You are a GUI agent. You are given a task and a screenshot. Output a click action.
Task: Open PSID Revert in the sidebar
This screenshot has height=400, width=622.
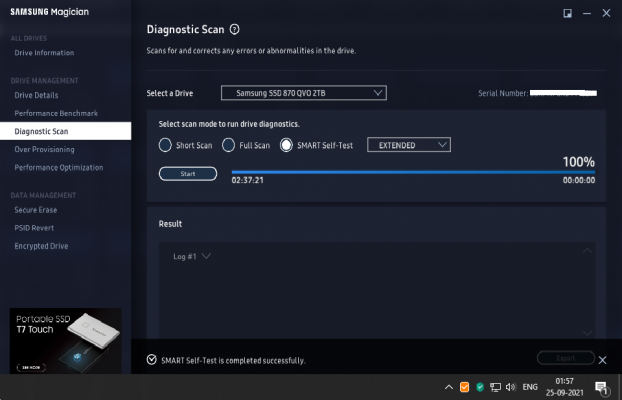point(34,228)
